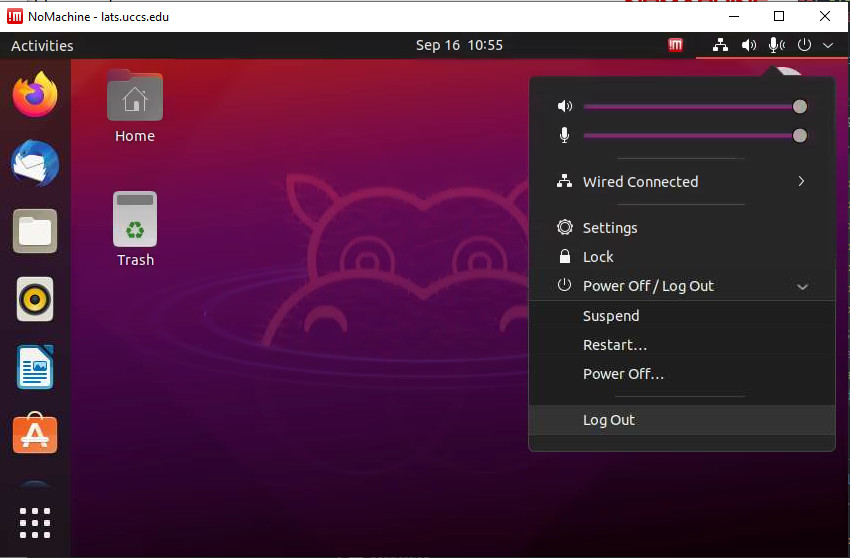This screenshot has height=558, width=850.
Task: Expand the Wired Connected submenu arrow
Action: (801, 181)
